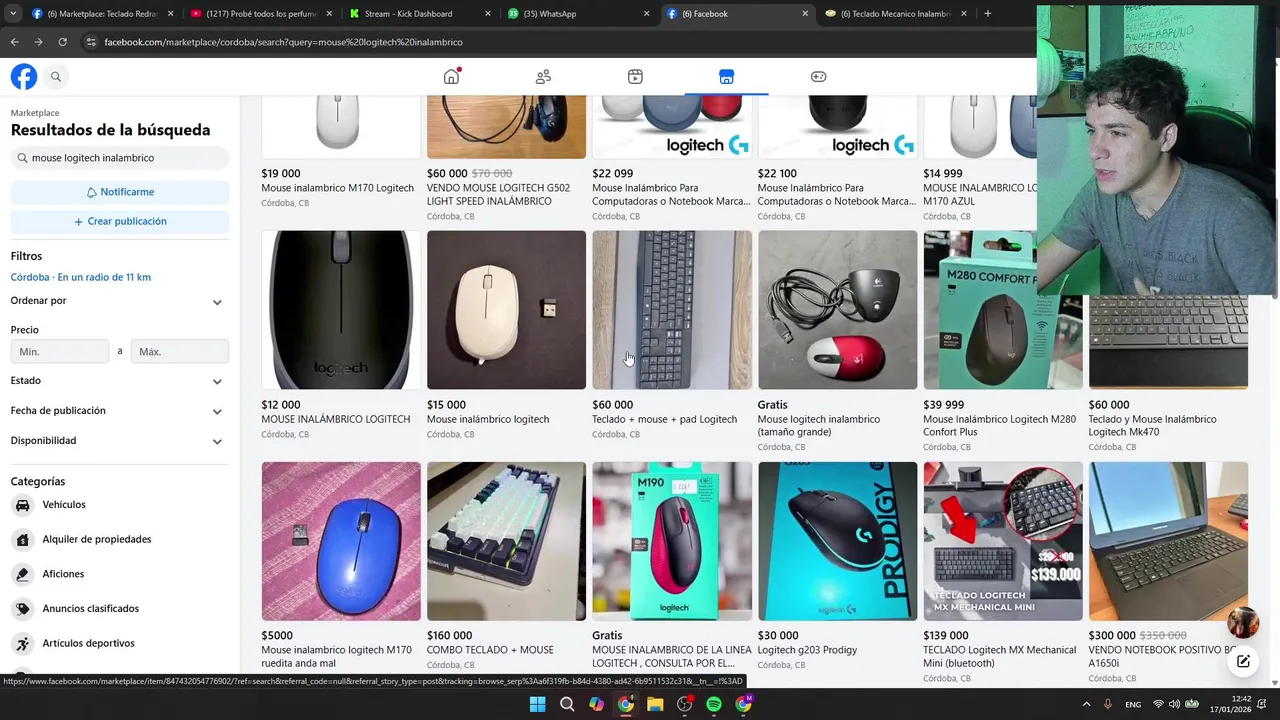Click the Min price input field

60,352
